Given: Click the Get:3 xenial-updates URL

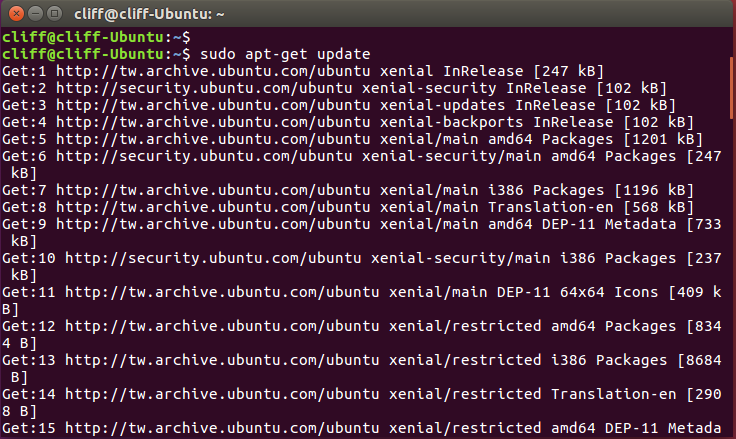Looking at the screenshot, I should click(213, 105).
